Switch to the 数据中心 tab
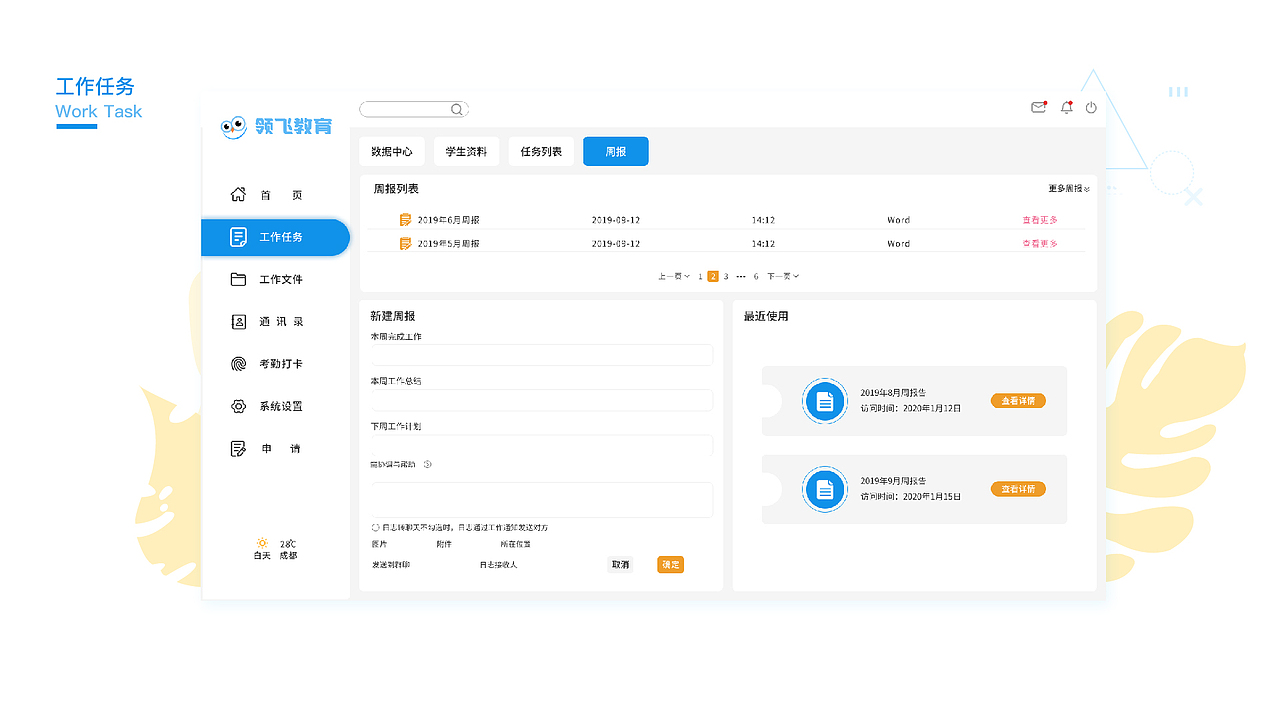Screen dimensions: 1280x720 pyautogui.click(x=392, y=151)
